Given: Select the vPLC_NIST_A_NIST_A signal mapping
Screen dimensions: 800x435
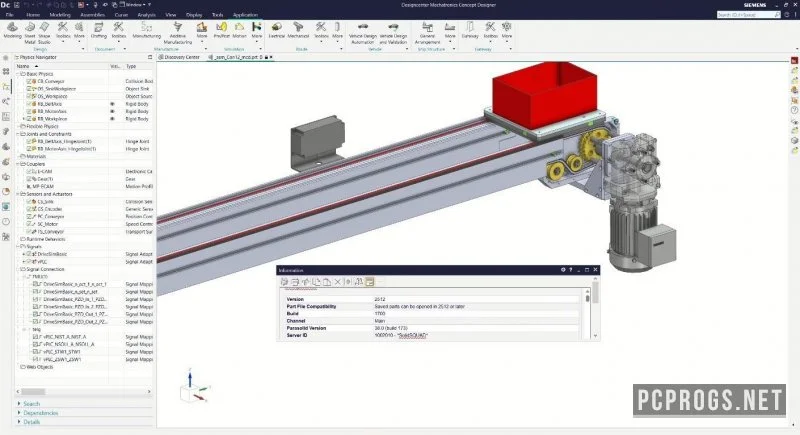Looking at the screenshot, I should (x=64, y=337).
